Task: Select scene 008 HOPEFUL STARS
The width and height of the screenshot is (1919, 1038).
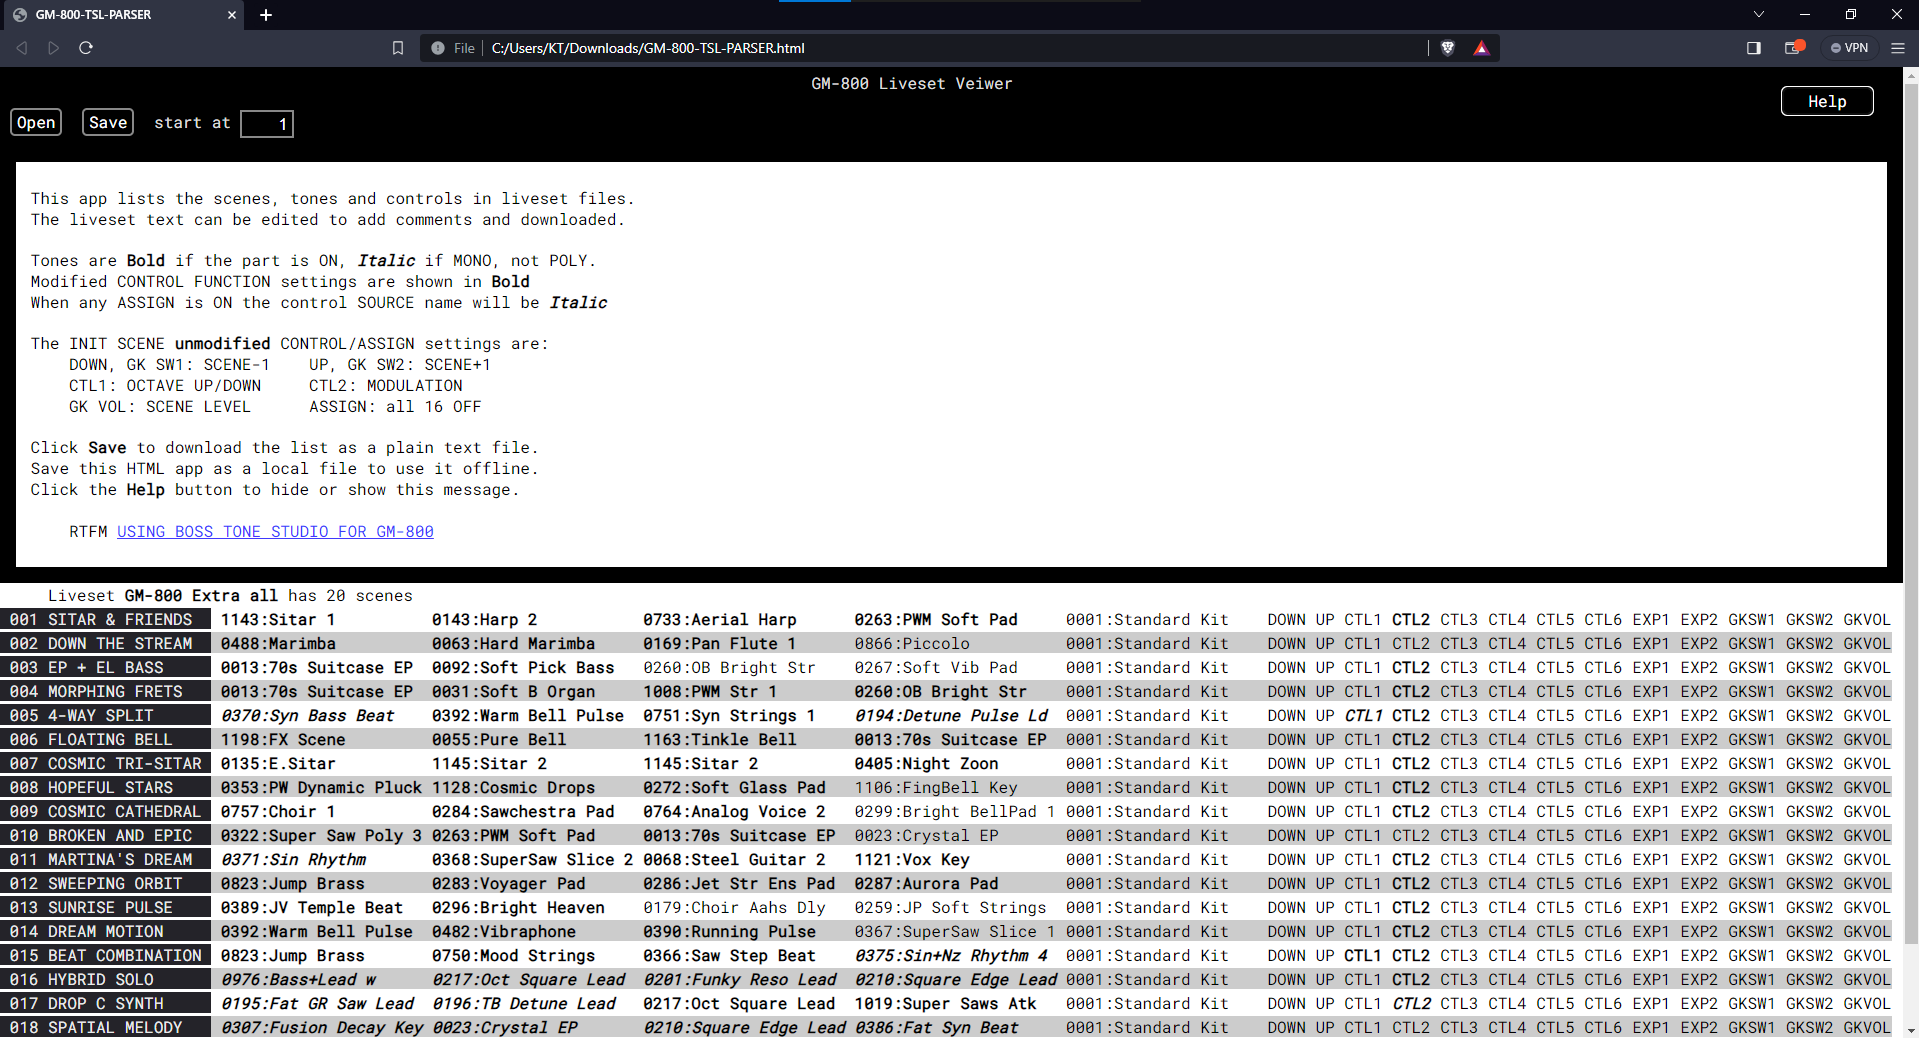Action: [x=105, y=788]
